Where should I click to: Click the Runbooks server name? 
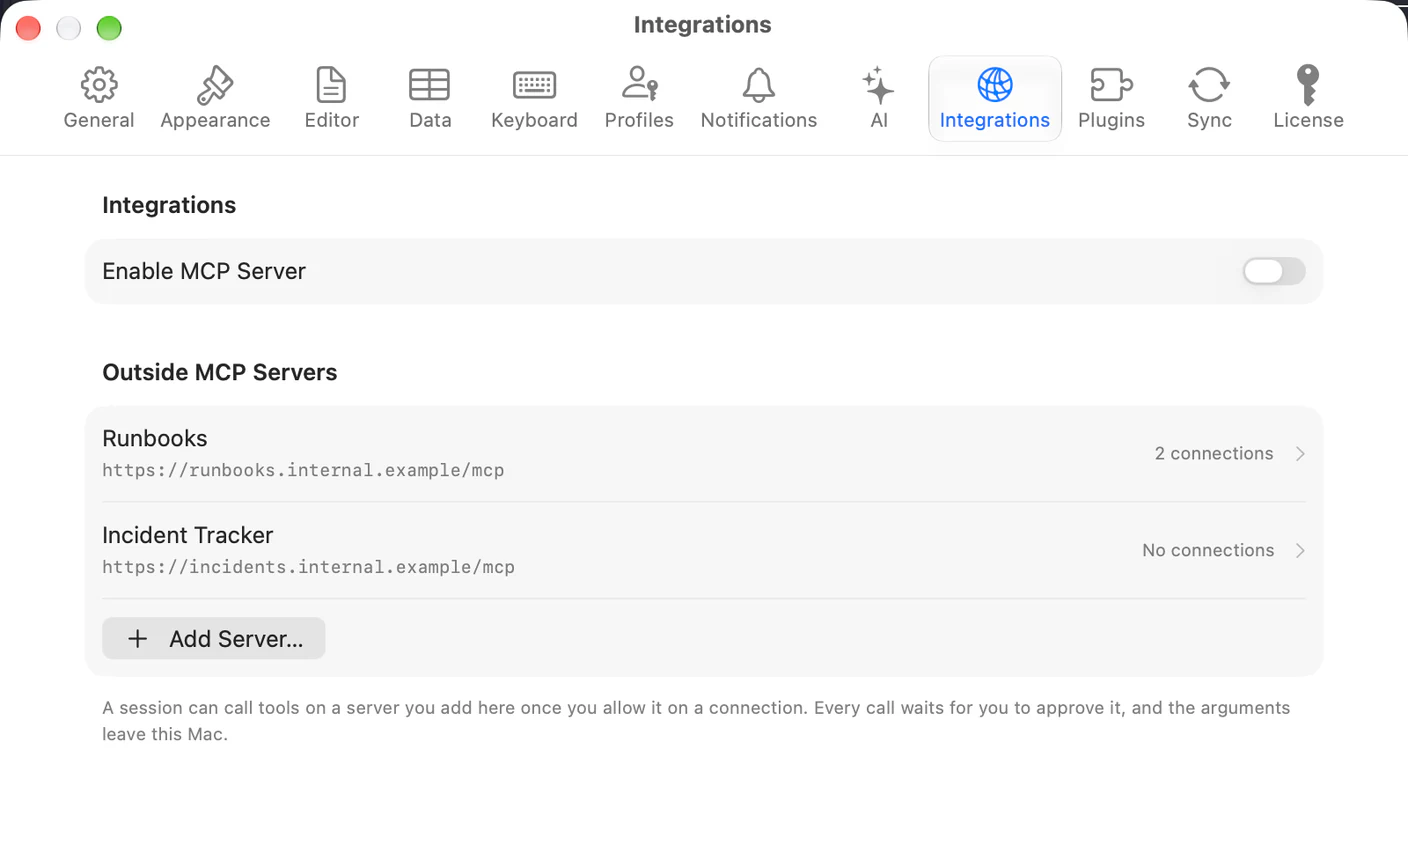tap(155, 438)
